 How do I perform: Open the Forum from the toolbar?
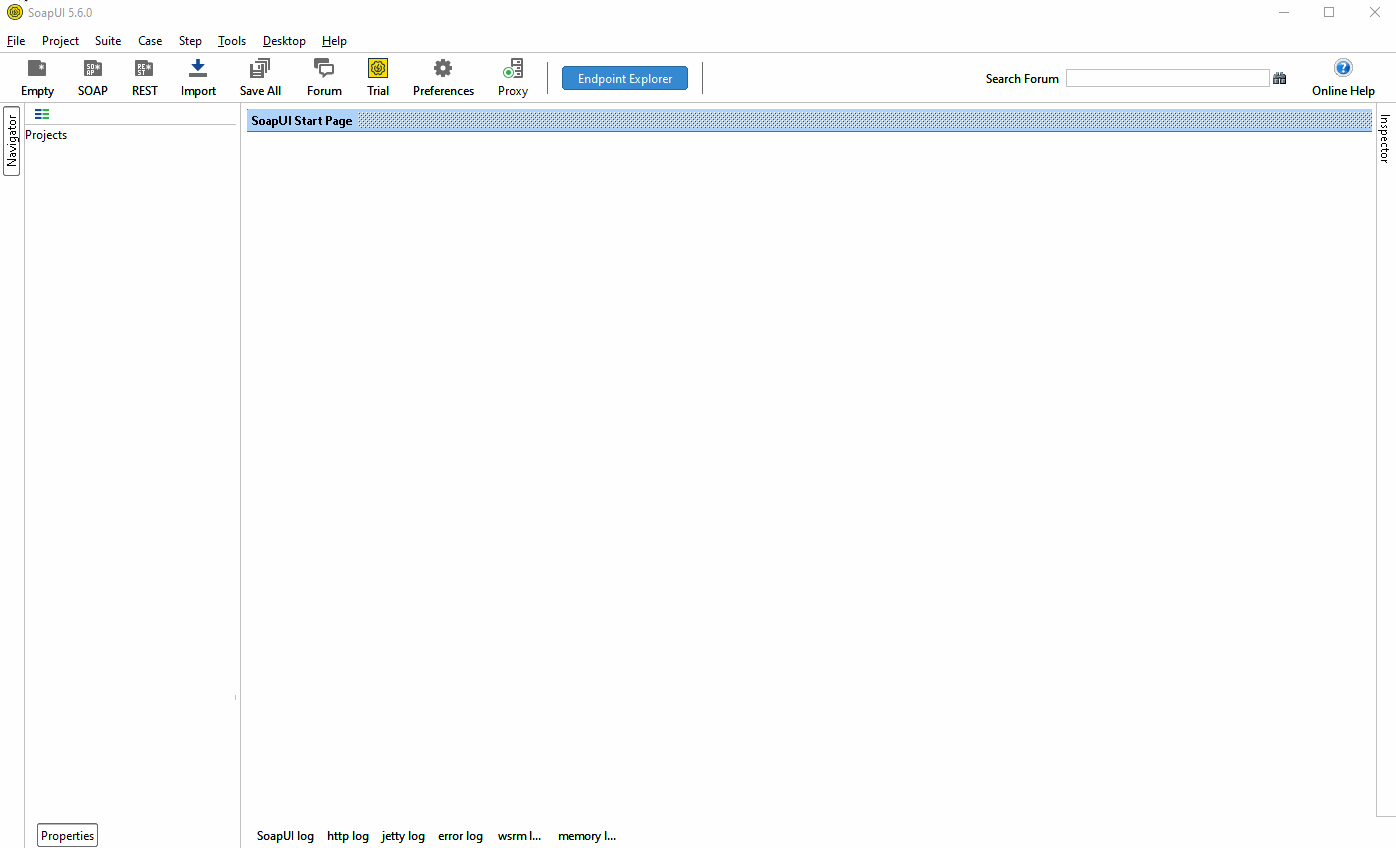pos(324,78)
